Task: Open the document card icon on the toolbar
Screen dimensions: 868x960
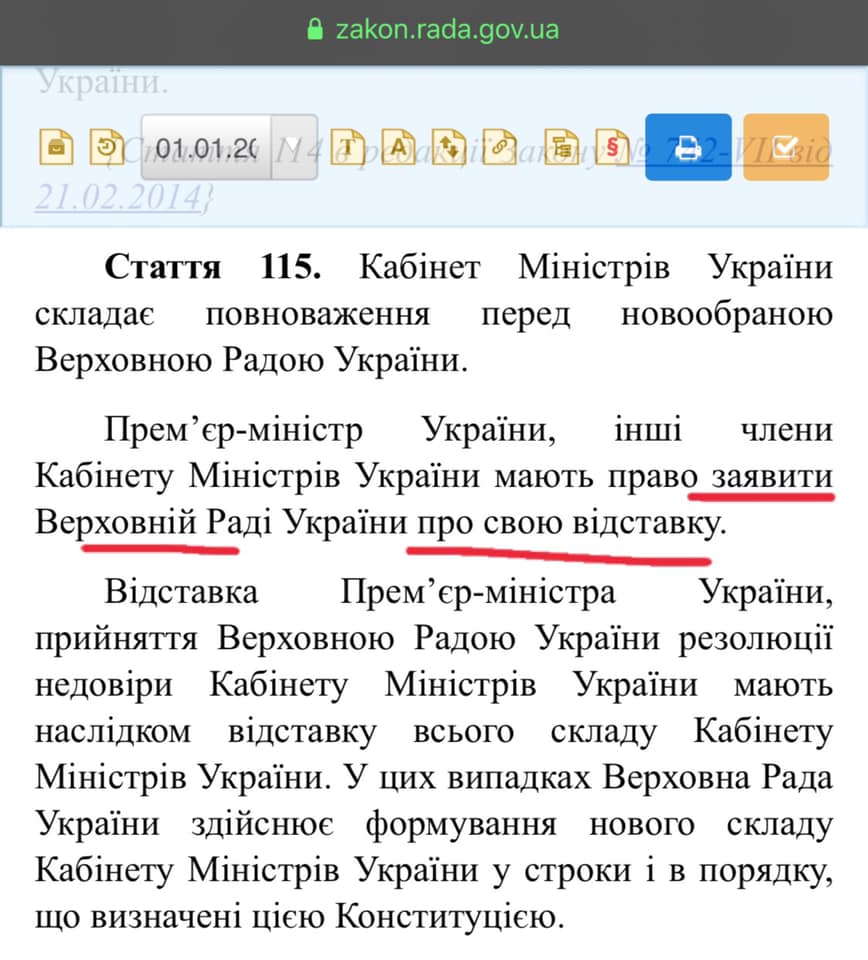Action: click(58, 145)
